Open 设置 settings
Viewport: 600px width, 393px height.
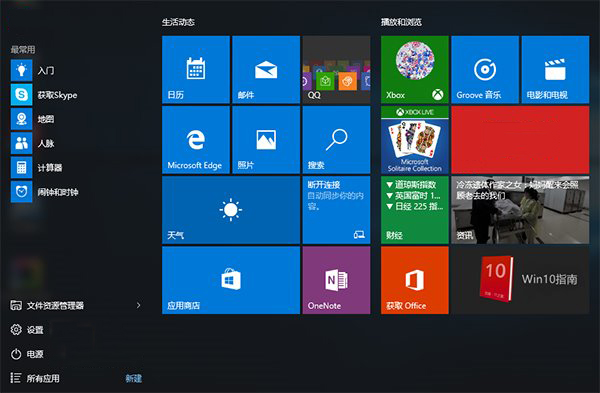[x=27, y=329]
